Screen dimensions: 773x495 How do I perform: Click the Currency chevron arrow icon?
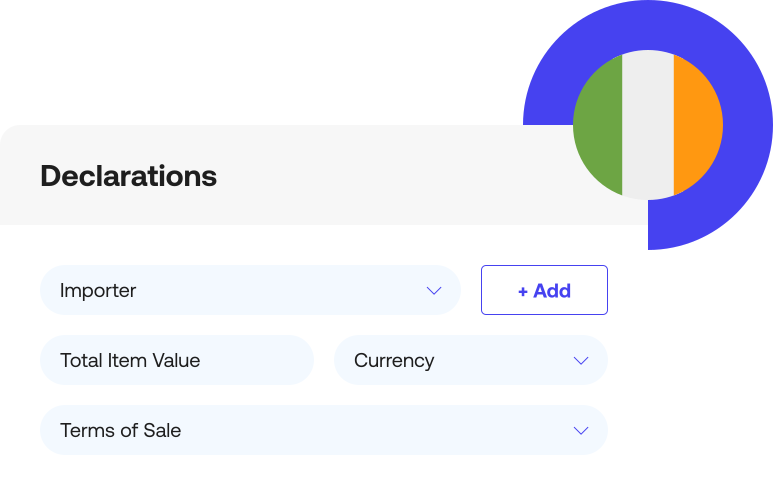pos(581,361)
